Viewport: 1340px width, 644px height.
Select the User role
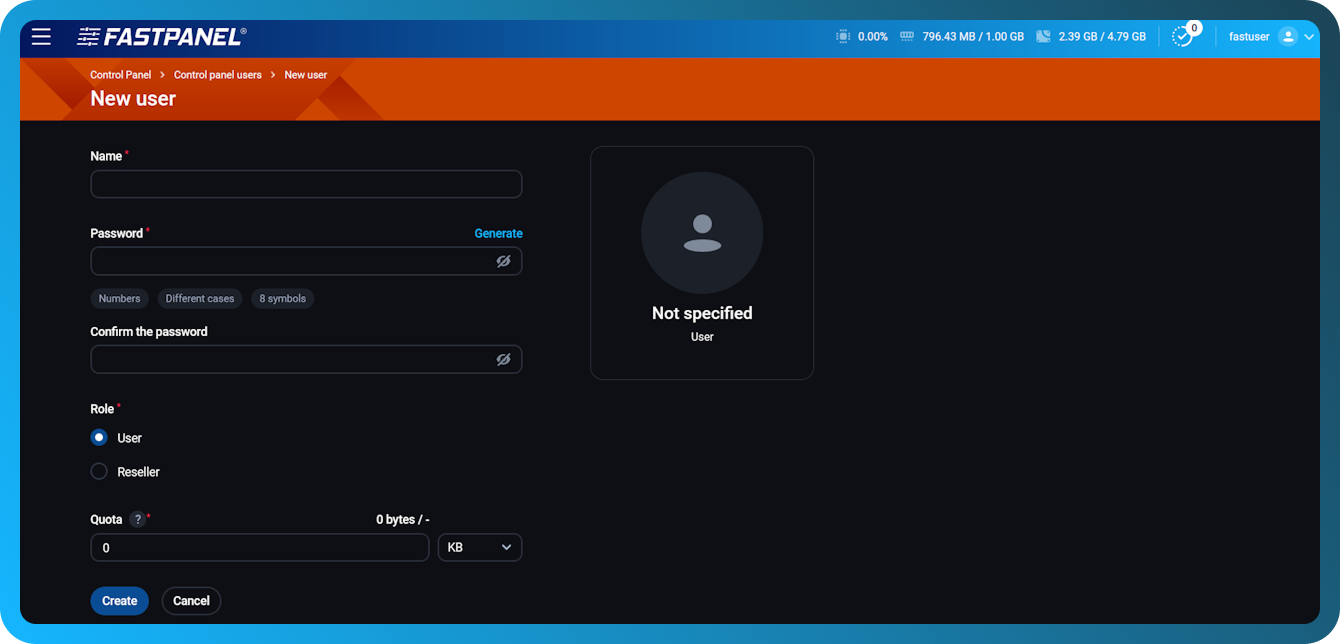point(99,437)
